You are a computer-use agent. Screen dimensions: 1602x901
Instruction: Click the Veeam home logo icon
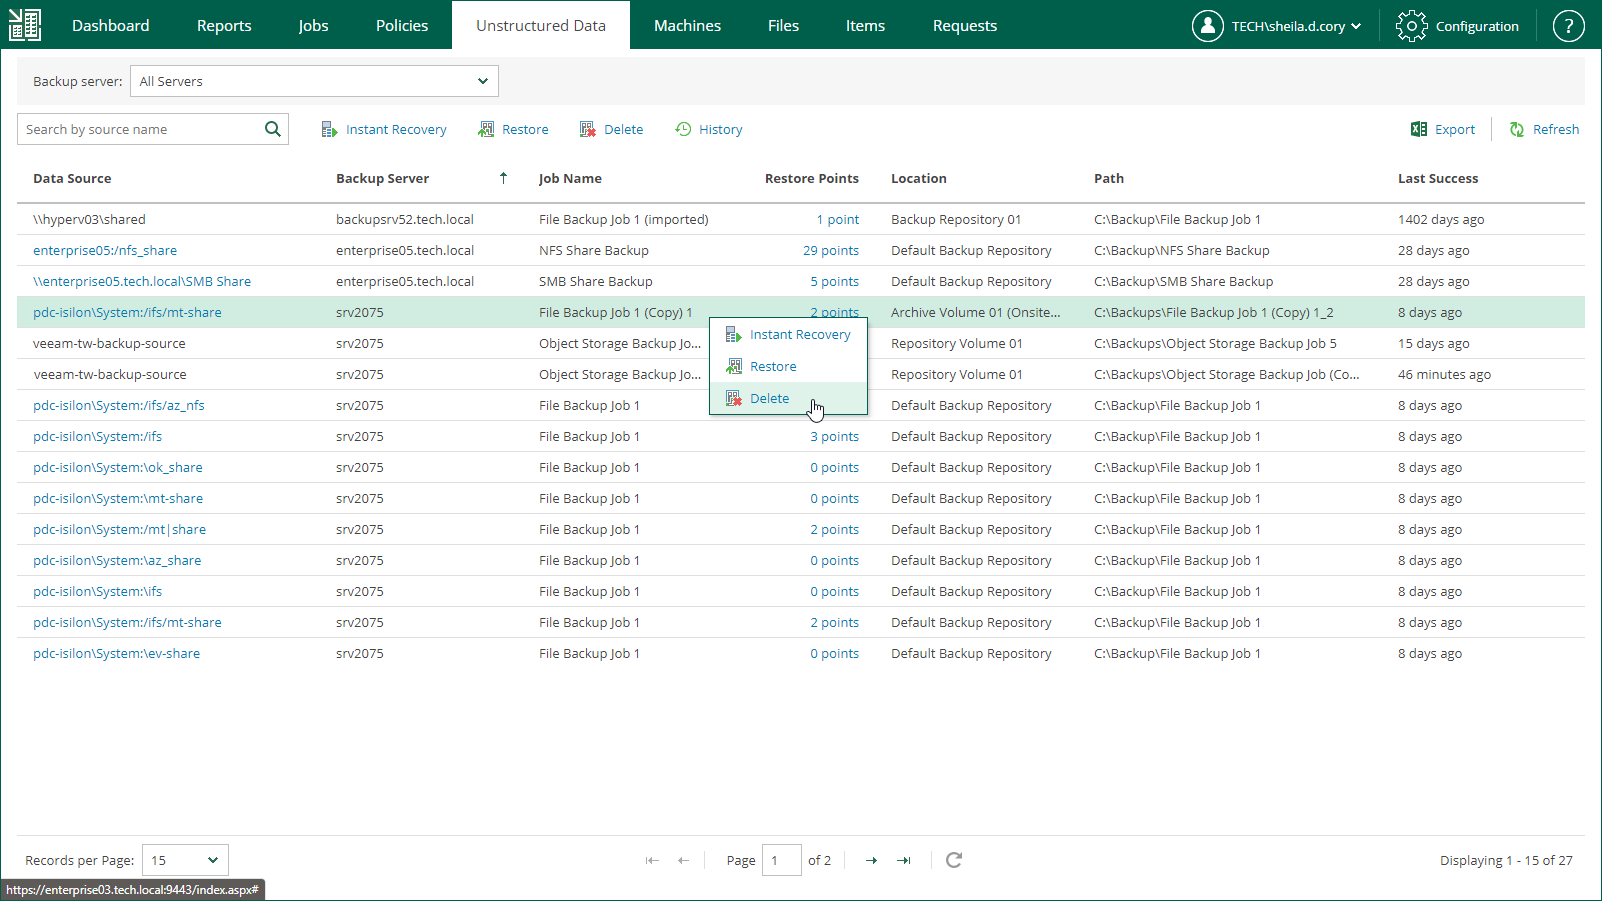point(25,25)
